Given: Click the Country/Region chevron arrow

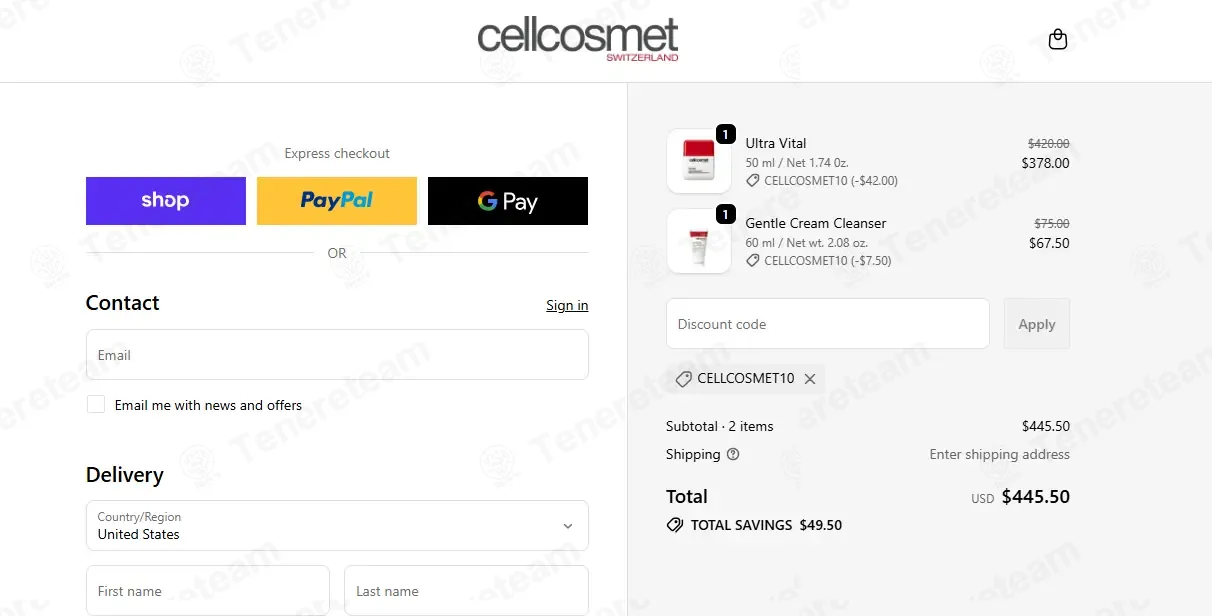Looking at the screenshot, I should (x=568, y=526).
